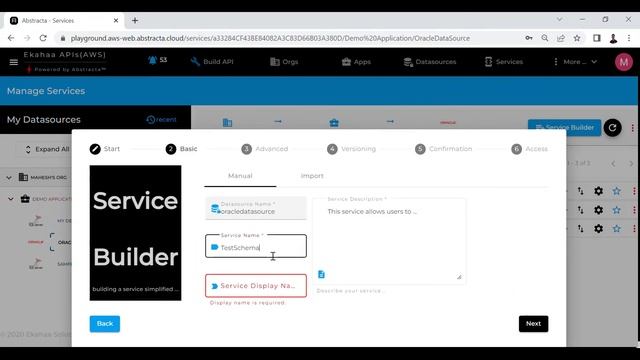Open Chrome three-dot menu
The height and width of the screenshot is (360, 640).
click(x=629, y=38)
